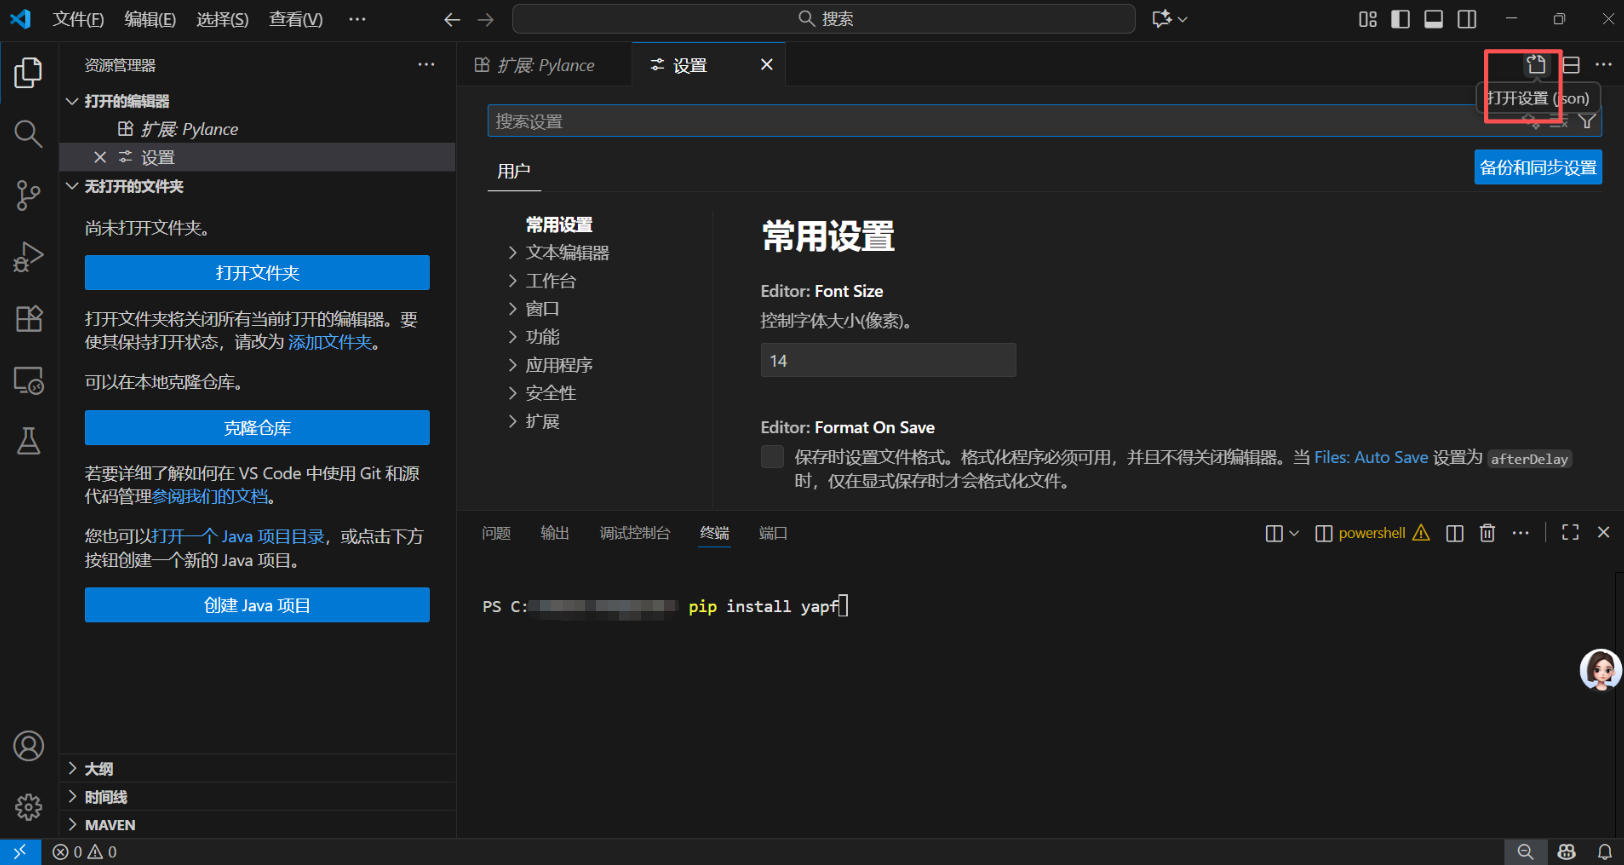Customize layout icon in title bar
Image resolution: width=1624 pixels, height=865 pixels.
[x=1367, y=19]
